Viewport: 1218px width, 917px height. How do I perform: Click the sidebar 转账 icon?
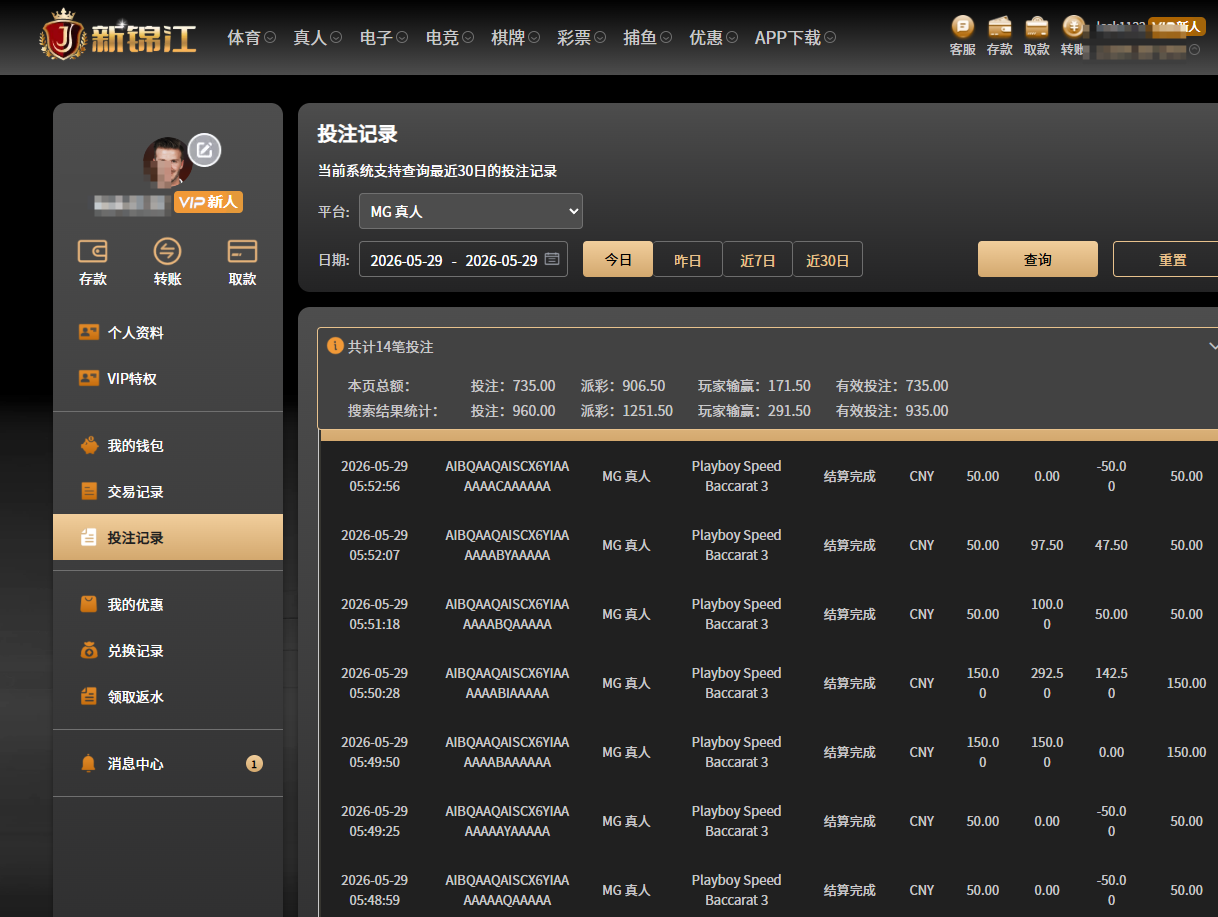pos(168,251)
